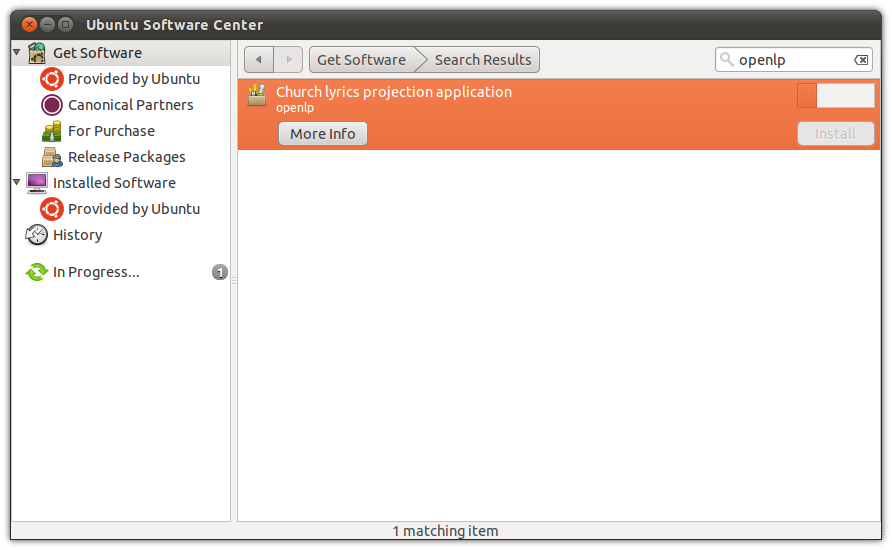
Task: Click the openlp package name under the title
Action: [x=295, y=107]
